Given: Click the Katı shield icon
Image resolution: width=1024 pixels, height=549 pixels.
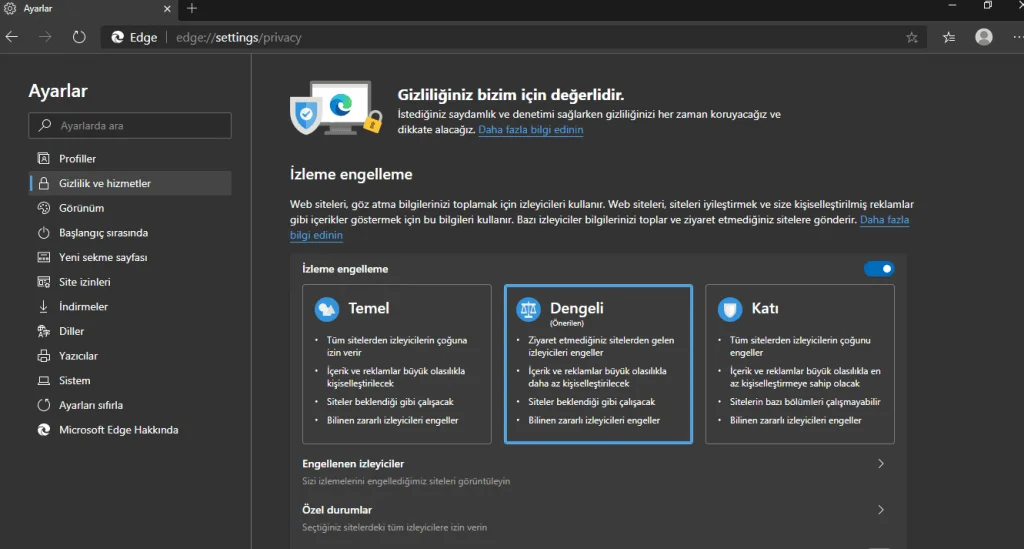Looking at the screenshot, I should coord(730,309).
